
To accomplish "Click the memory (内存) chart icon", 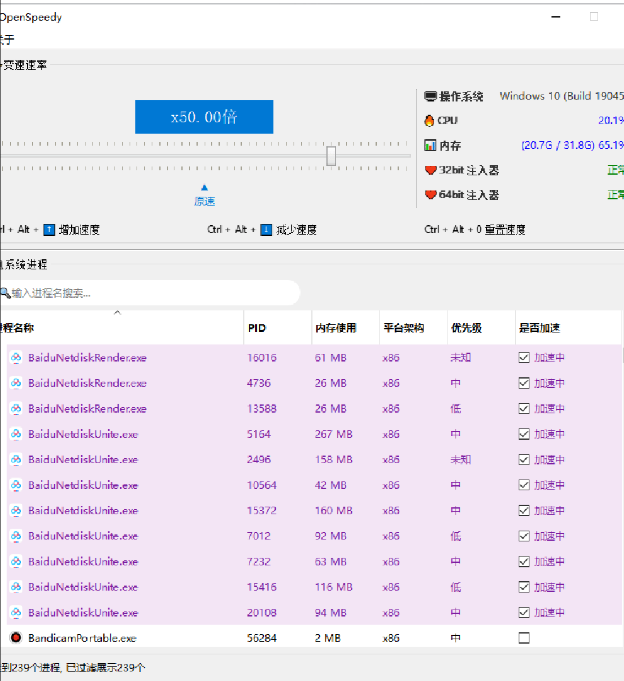I will click(x=430, y=146).
